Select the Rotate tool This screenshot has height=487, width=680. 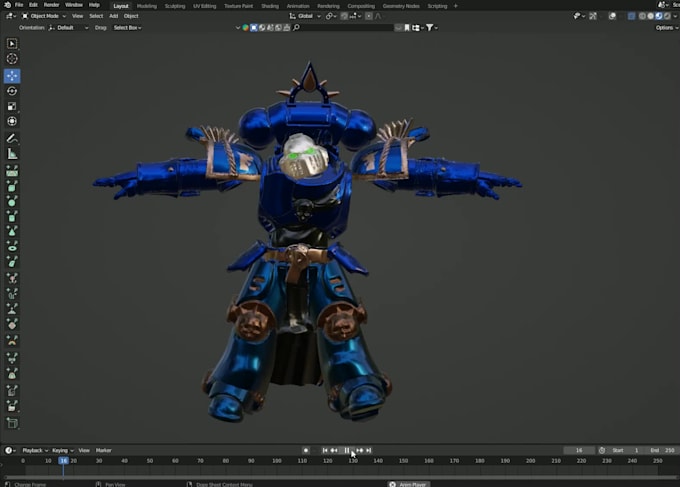pos(12,91)
